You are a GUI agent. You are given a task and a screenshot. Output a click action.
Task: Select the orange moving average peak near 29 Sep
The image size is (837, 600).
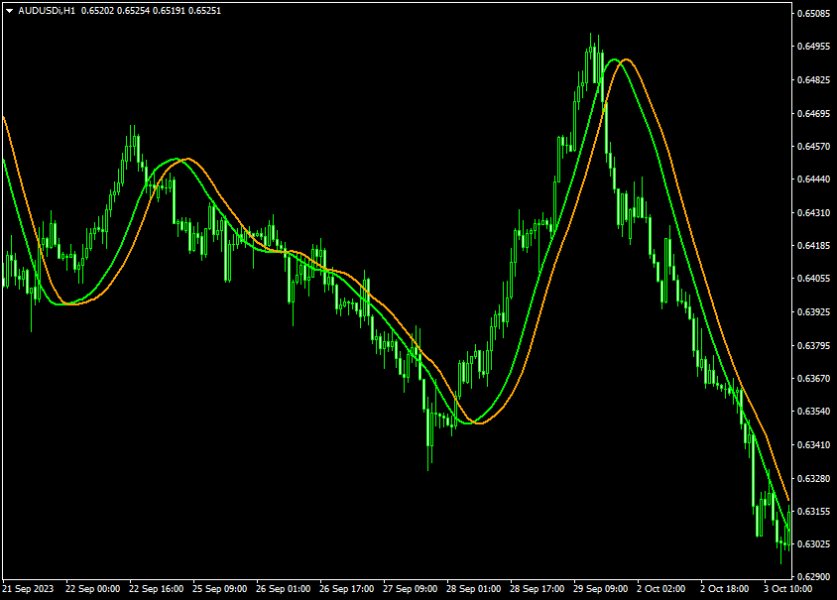pos(626,60)
